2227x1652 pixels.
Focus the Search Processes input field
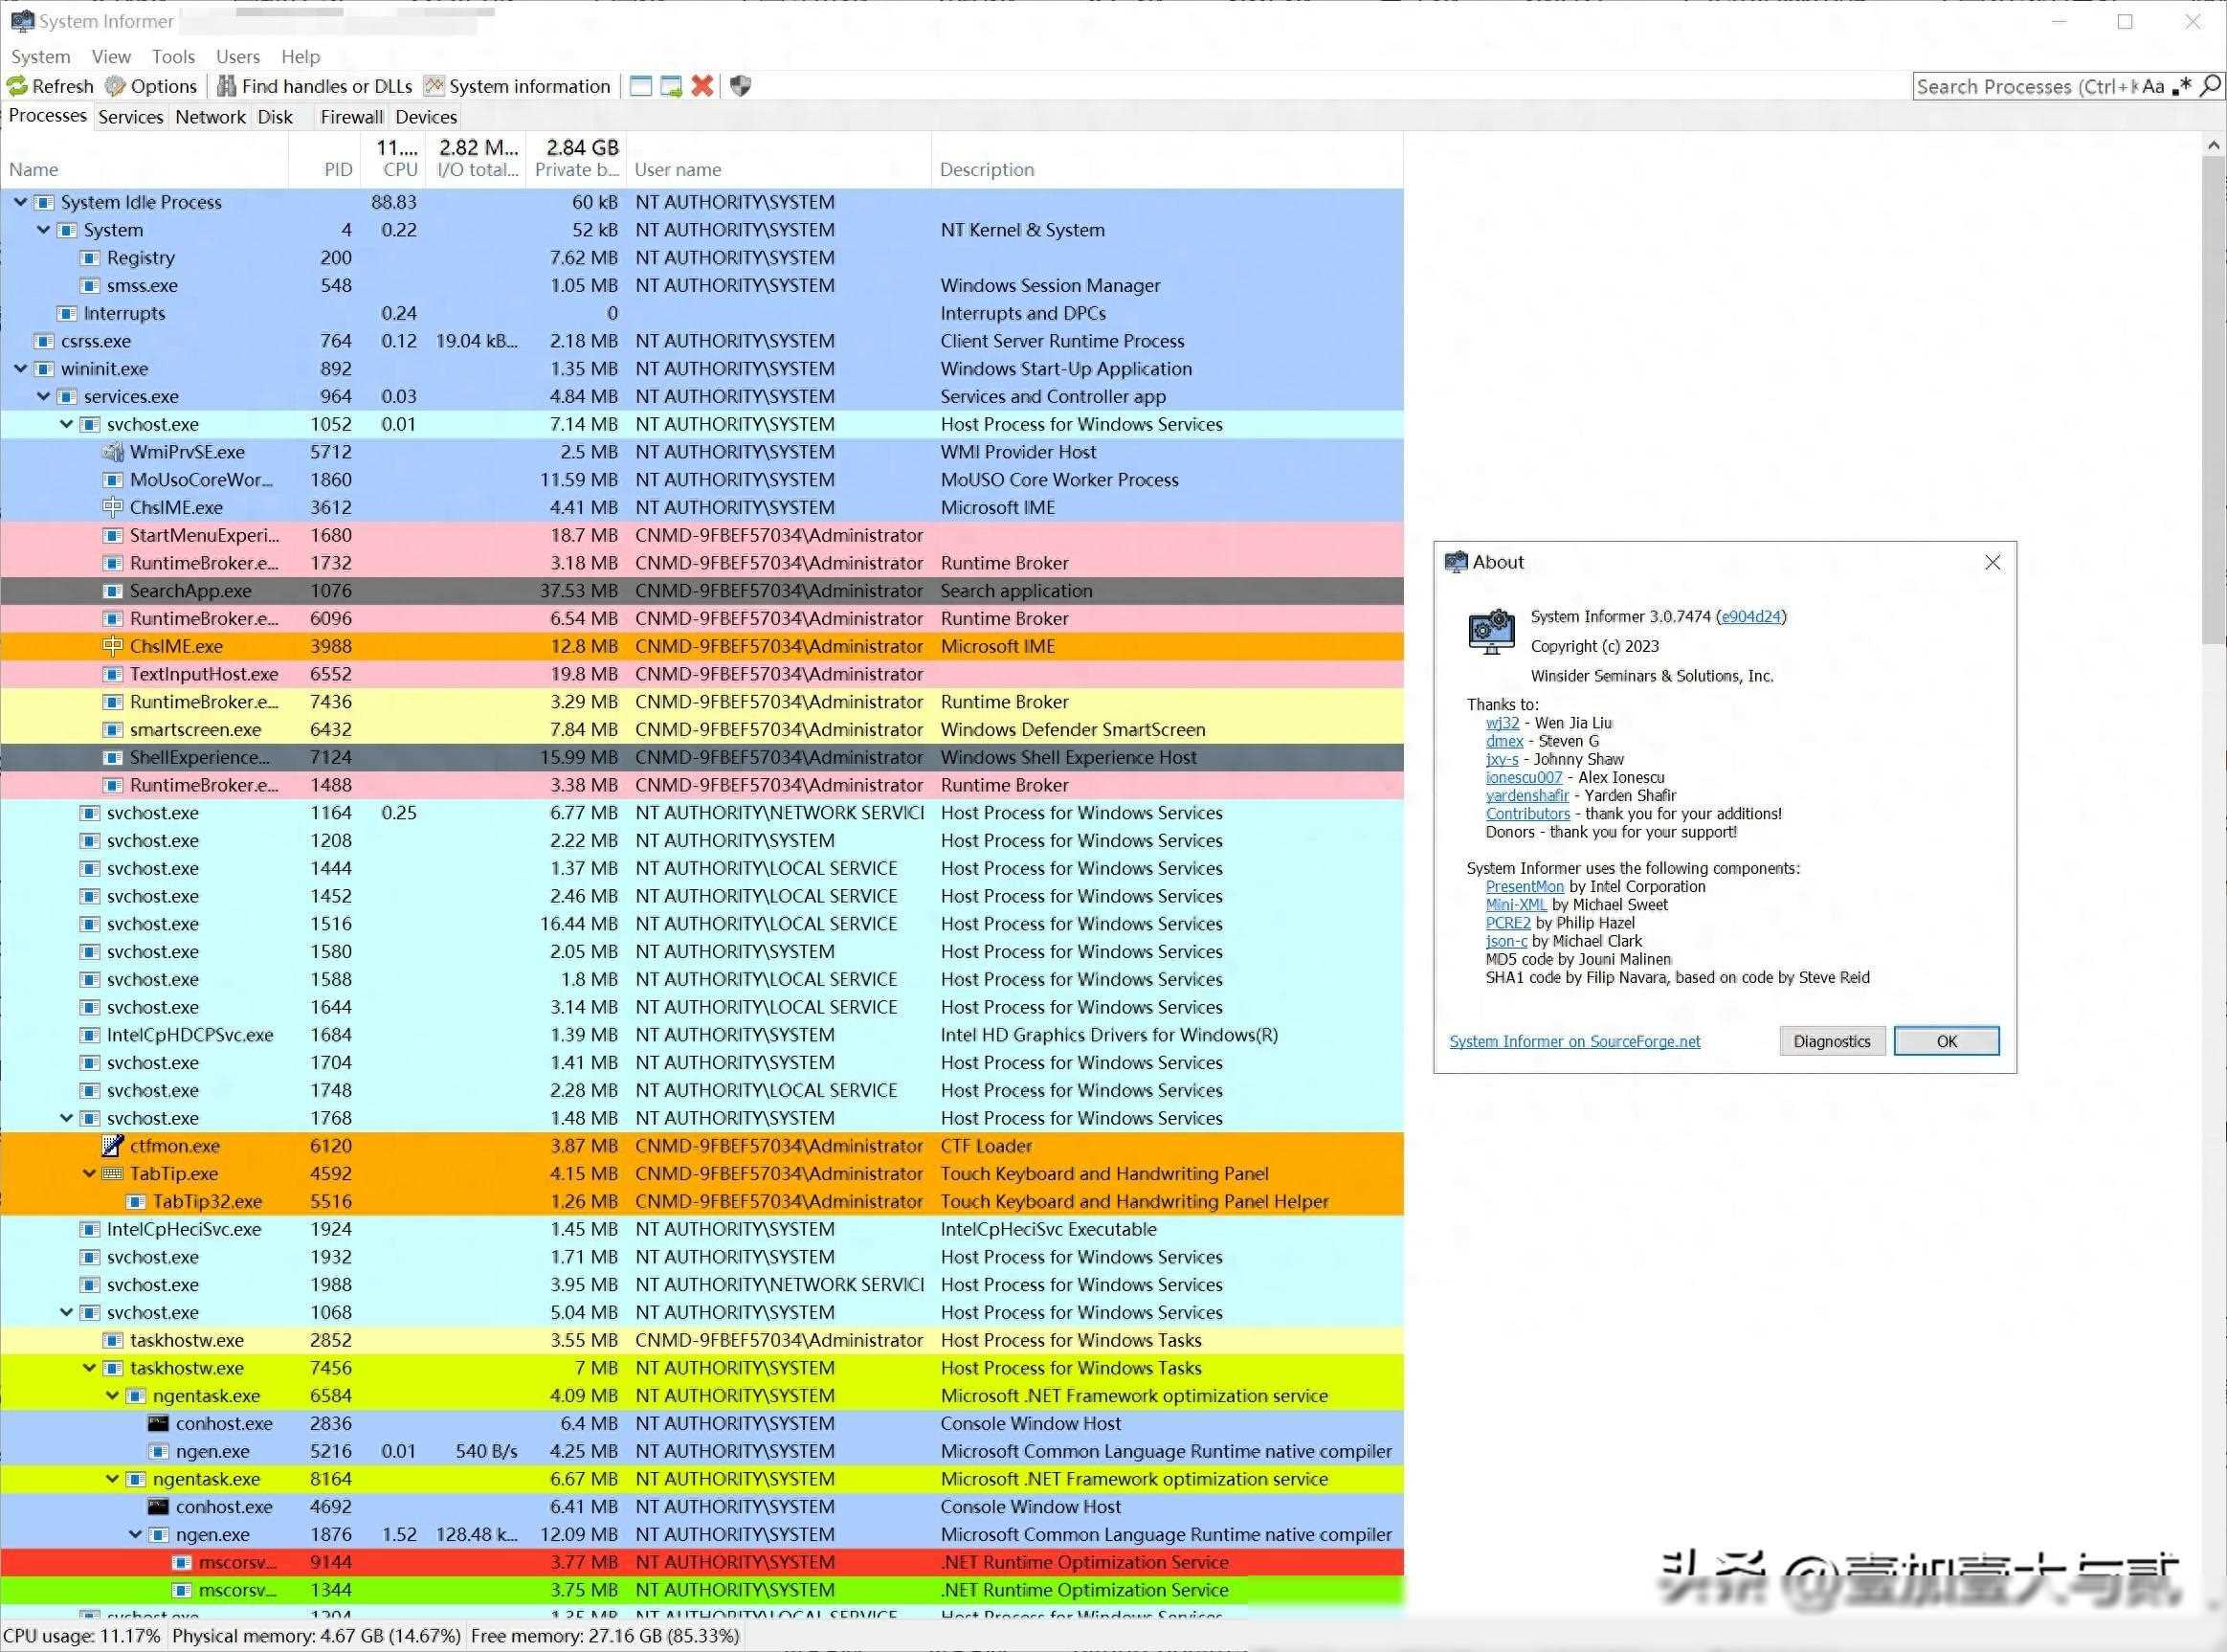(2027, 87)
